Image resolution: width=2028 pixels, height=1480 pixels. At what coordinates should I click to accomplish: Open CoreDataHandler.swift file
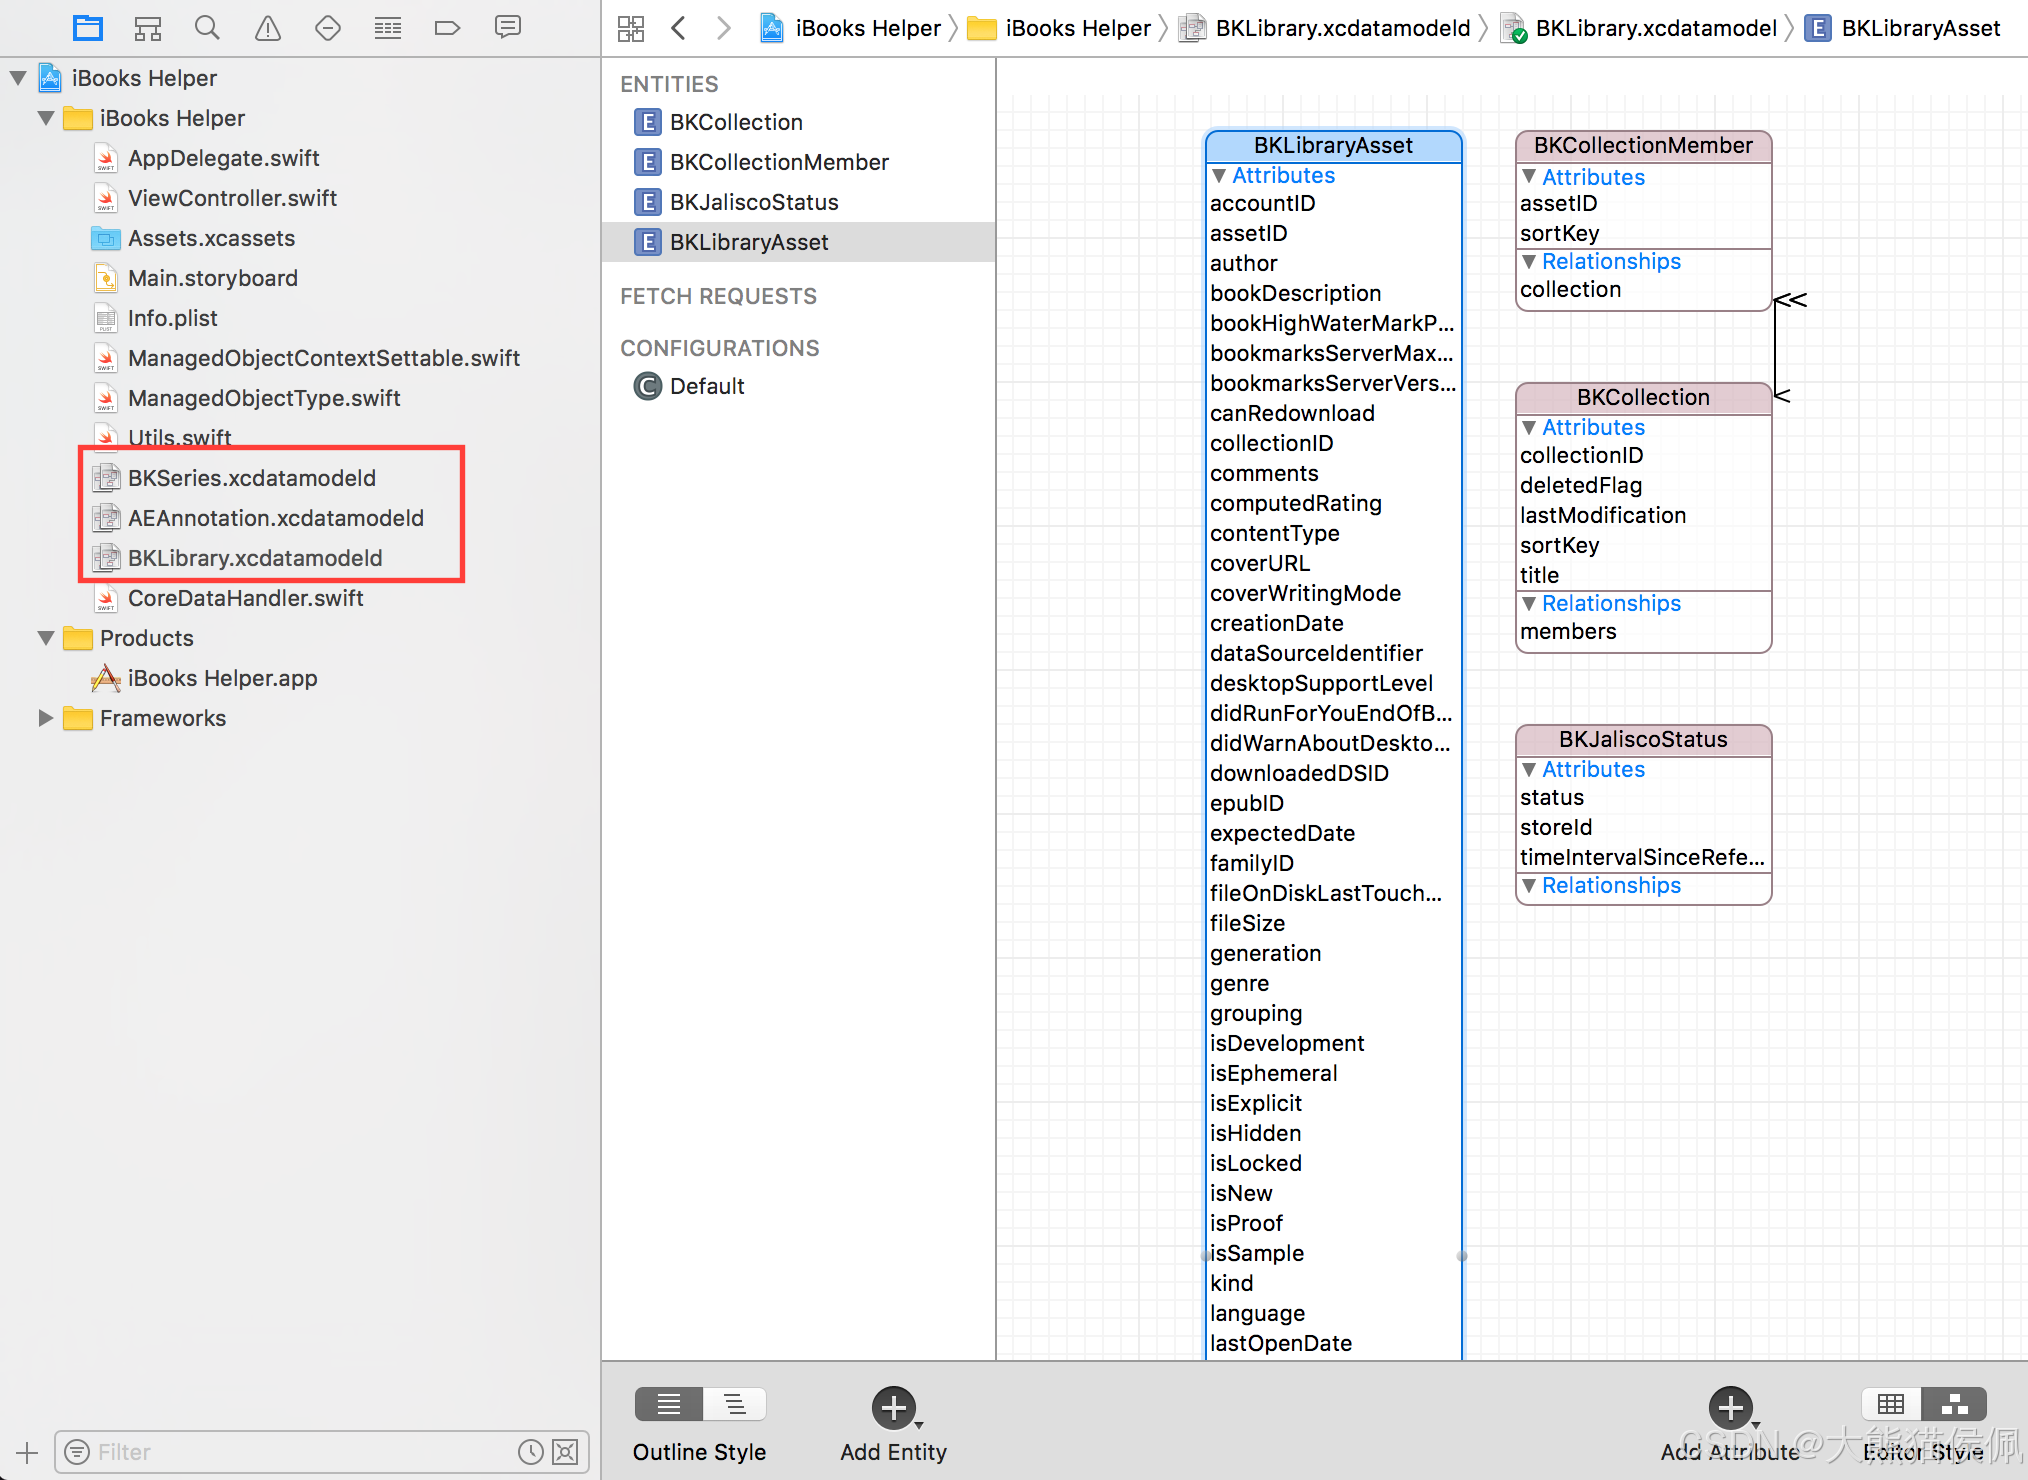245,598
